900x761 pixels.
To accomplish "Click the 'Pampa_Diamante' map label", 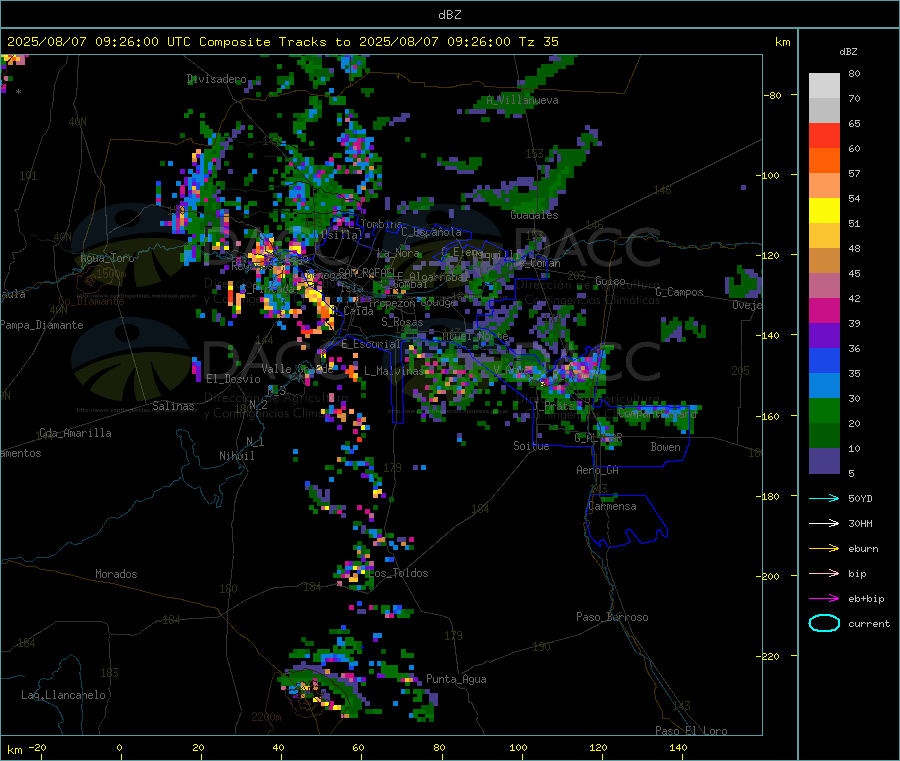I will pos(41,325).
